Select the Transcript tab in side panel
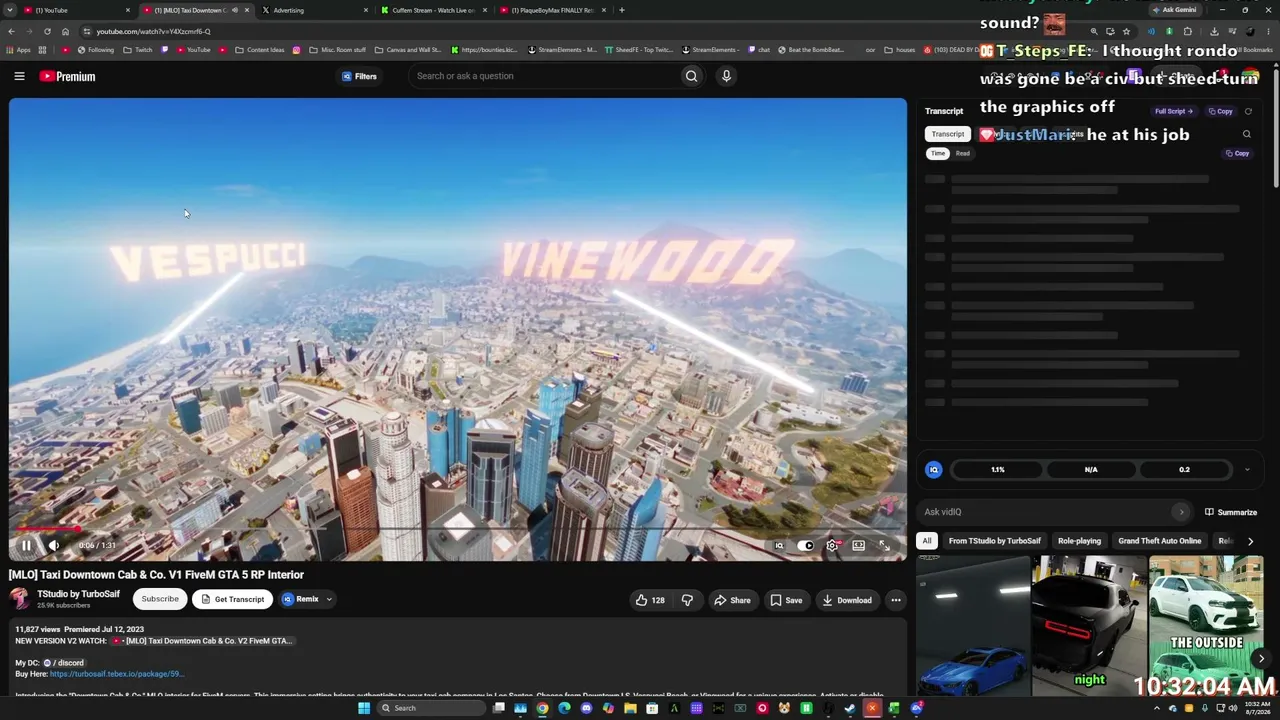 point(948,134)
